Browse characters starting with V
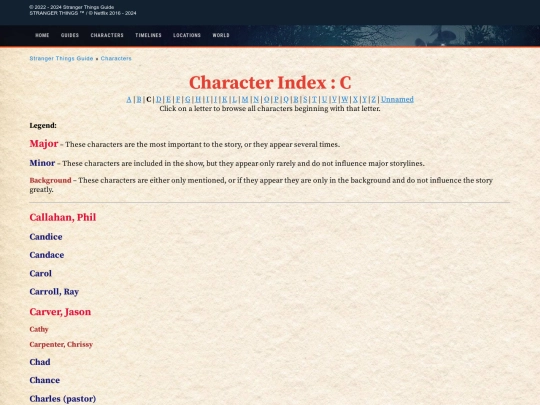The image size is (540, 405). click(334, 100)
